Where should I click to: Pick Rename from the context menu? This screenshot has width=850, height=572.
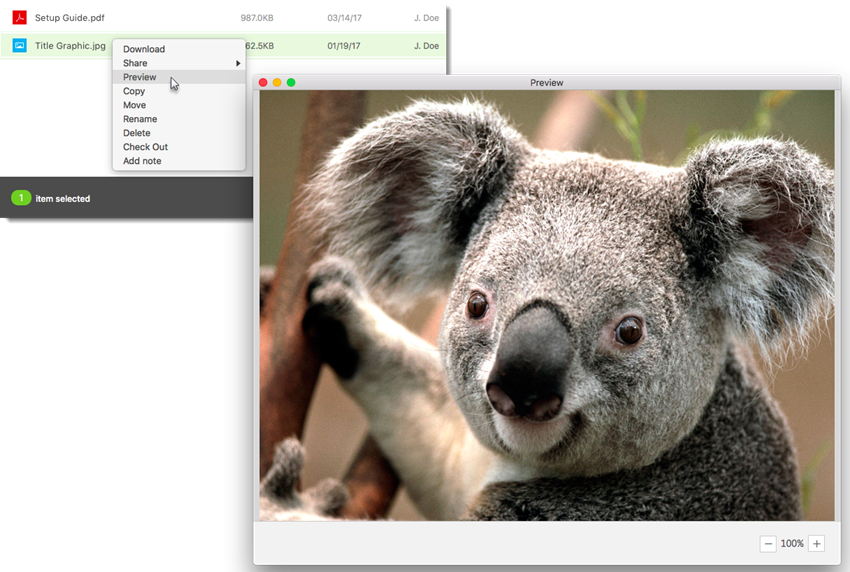coord(139,119)
